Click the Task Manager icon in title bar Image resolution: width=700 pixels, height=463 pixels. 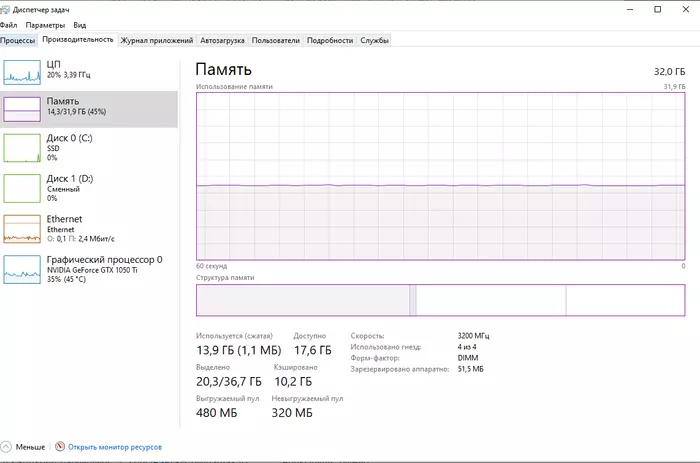coord(6,9)
